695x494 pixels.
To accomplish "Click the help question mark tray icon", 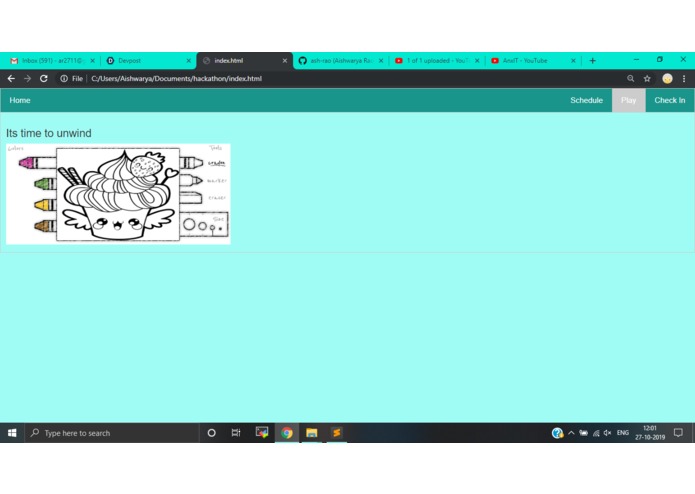I will [x=557, y=433].
